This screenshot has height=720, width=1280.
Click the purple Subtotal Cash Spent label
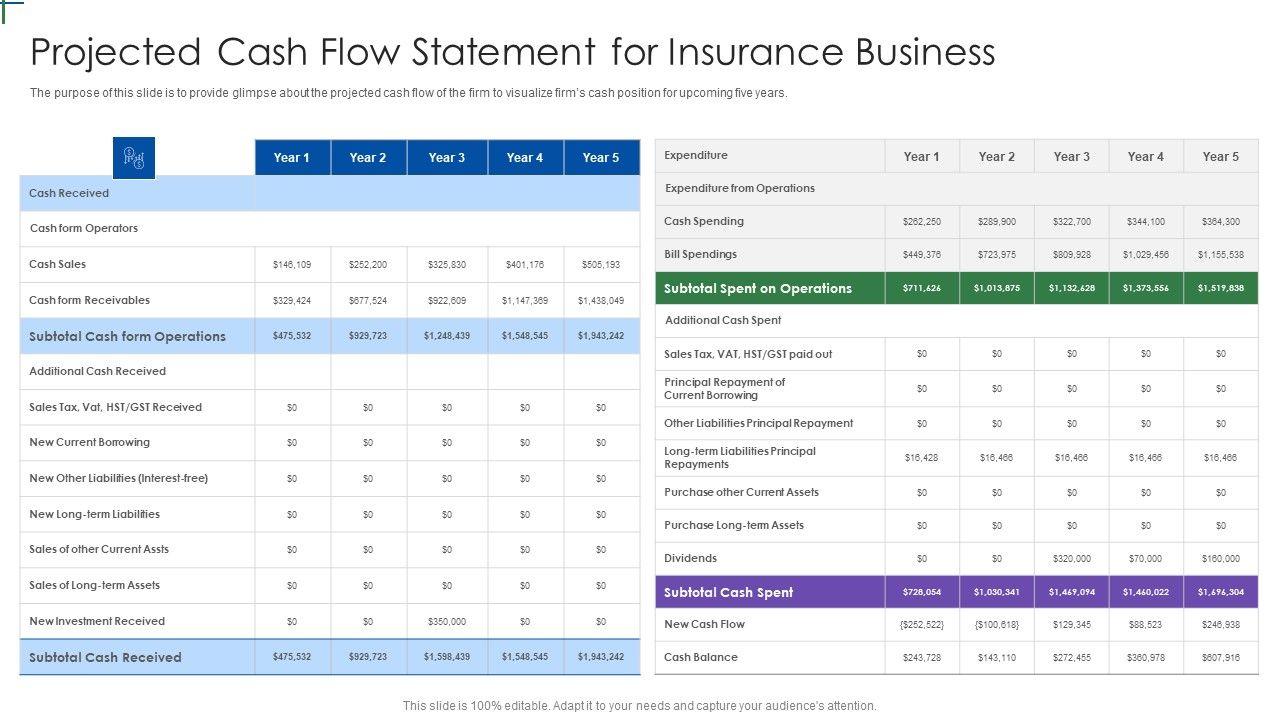728,592
